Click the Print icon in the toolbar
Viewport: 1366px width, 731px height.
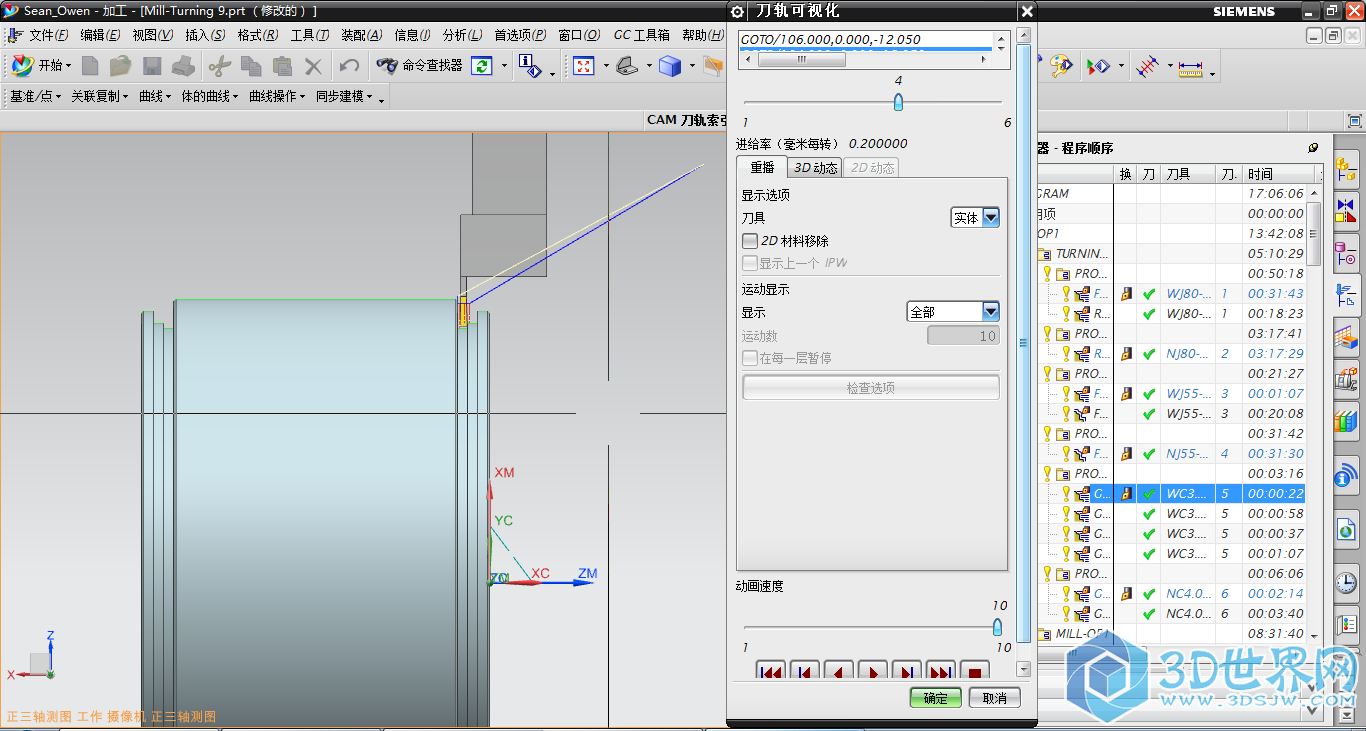pyautogui.click(x=183, y=66)
